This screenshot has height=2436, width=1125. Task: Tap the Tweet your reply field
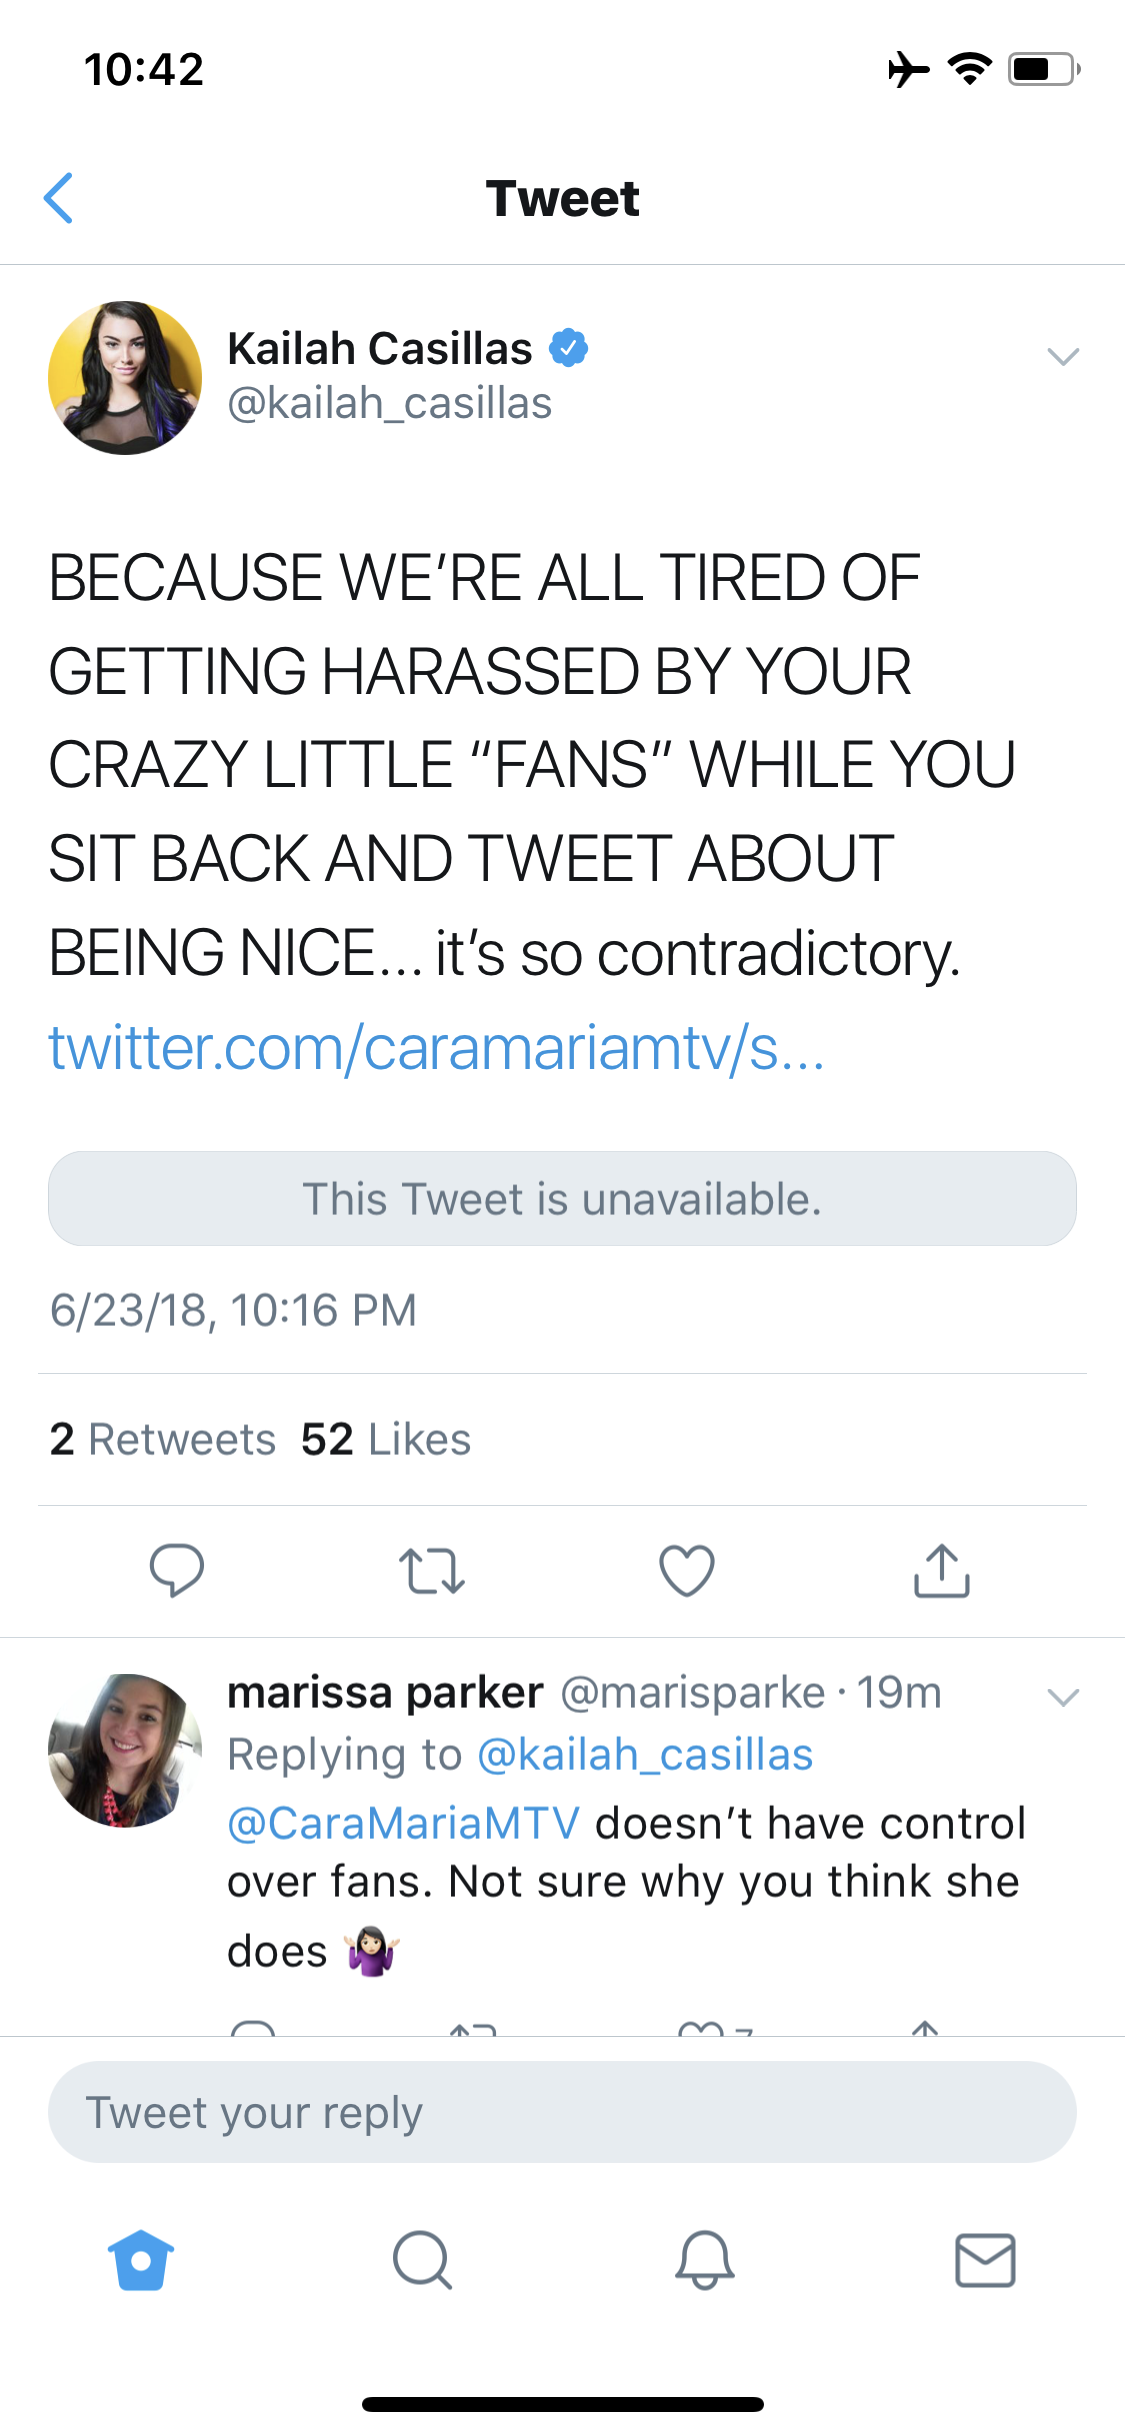[x=562, y=2112]
